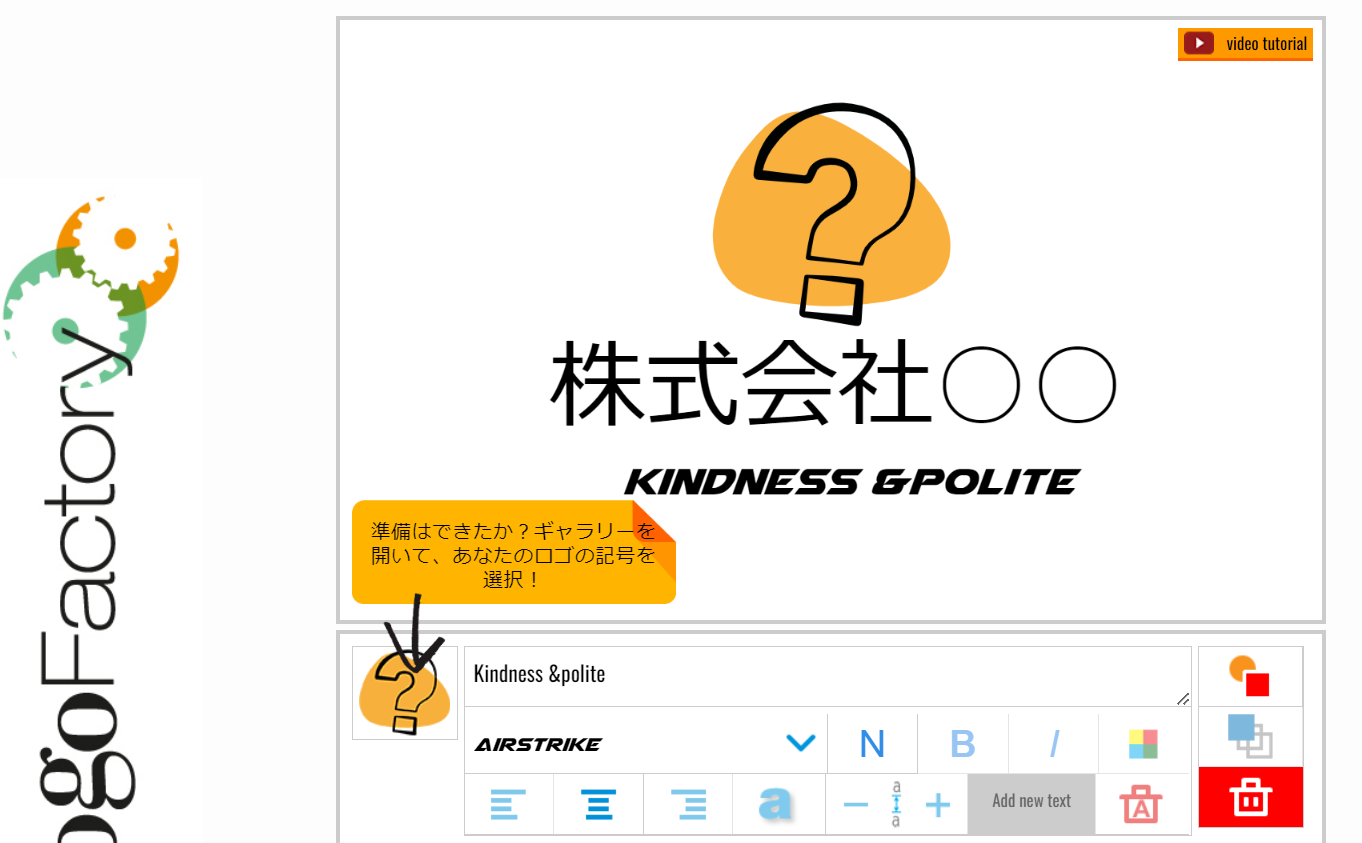The width and height of the screenshot is (1362, 843).
Task: Toggle bold (B) text style
Action: pos(962,744)
